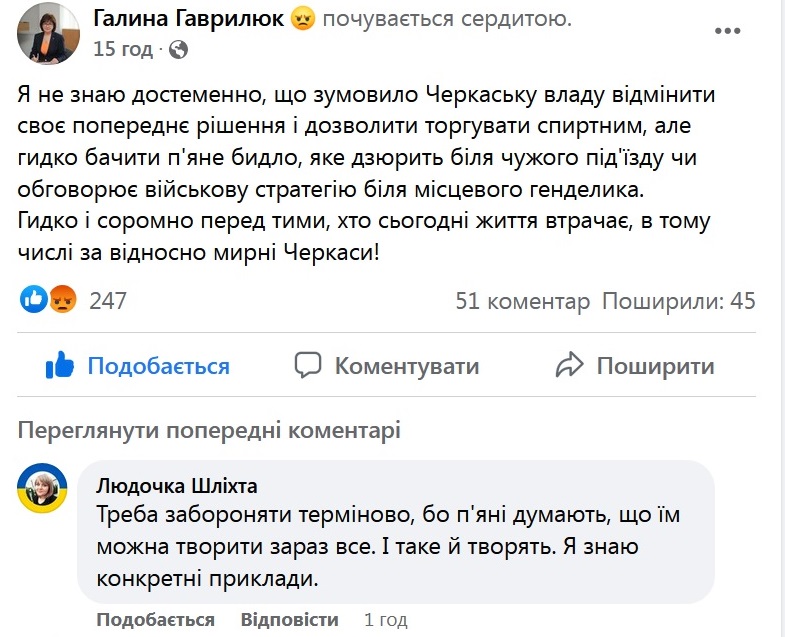
Task: Click the angry emoji next to author name
Action: (302, 18)
